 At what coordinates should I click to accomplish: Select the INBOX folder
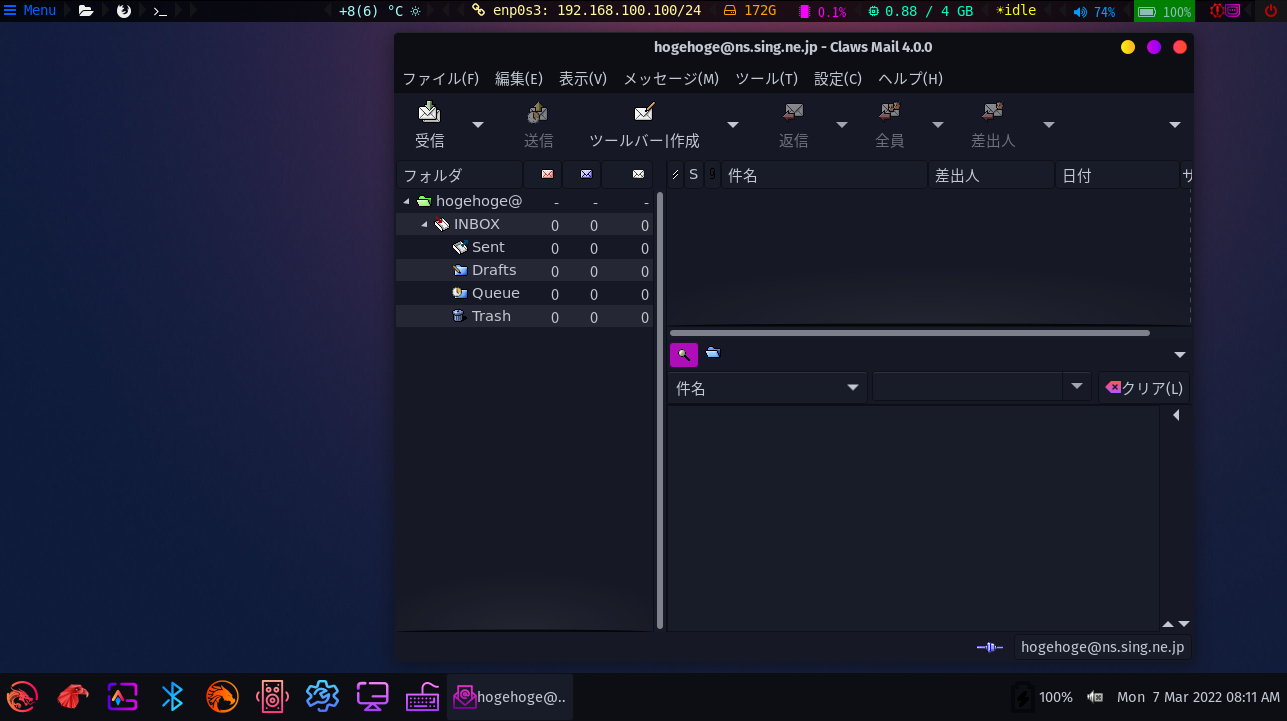(476, 224)
